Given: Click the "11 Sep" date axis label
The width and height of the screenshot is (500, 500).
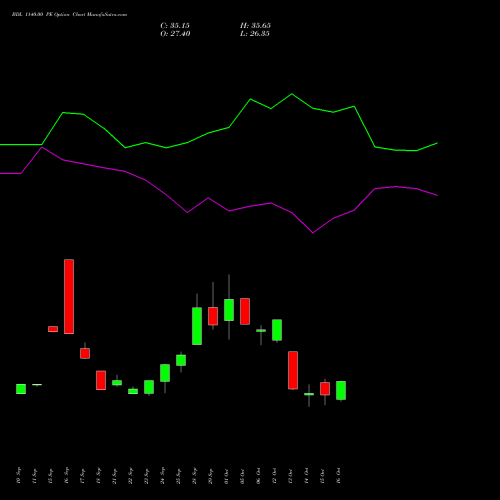Looking at the screenshot, I should click(34, 476).
